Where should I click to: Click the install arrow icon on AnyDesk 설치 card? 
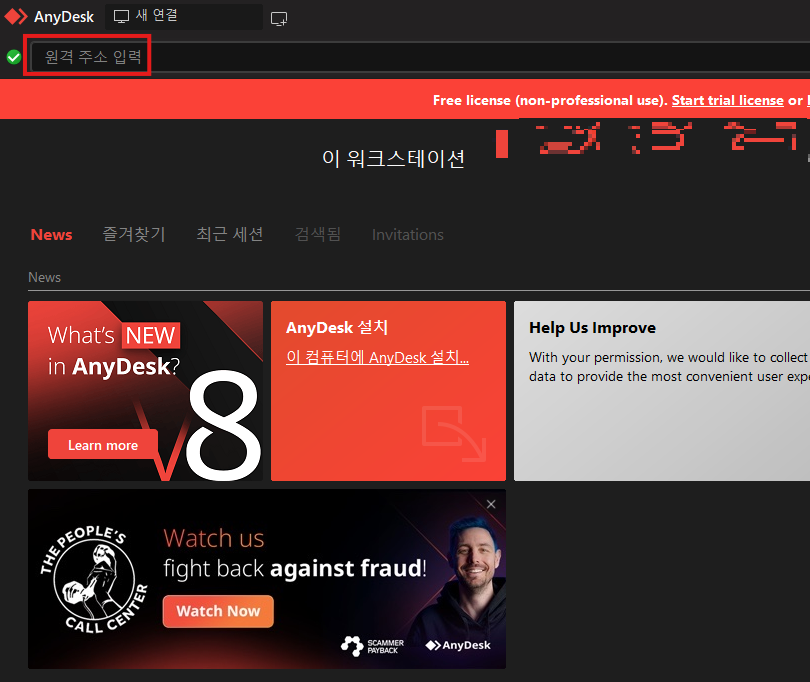click(454, 434)
